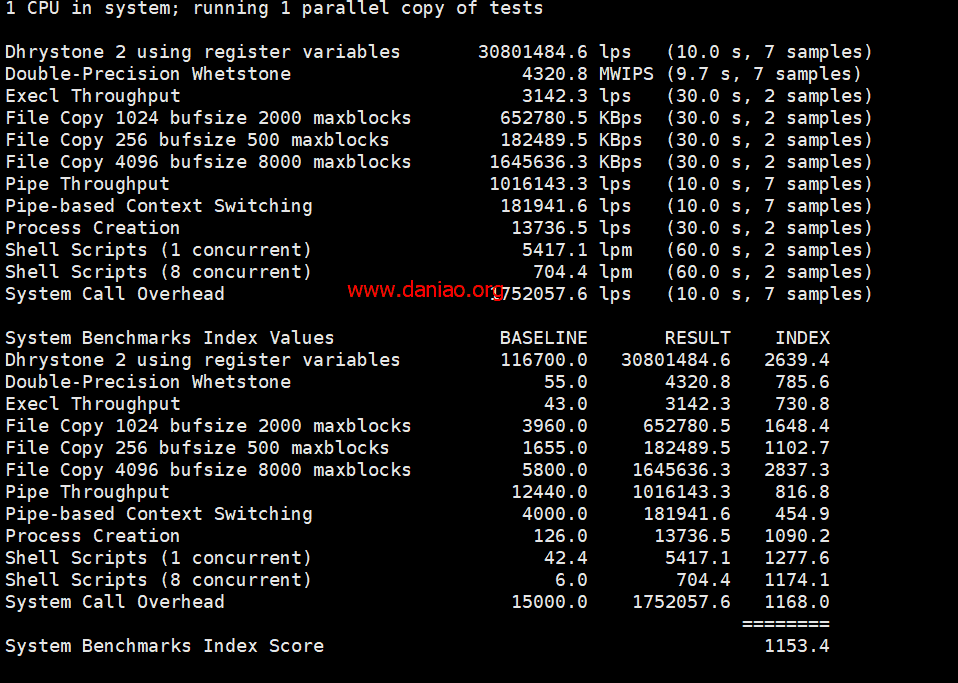The width and height of the screenshot is (958, 683).
Task: Click the lowest index value 454.9
Action: [x=803, y=514]
